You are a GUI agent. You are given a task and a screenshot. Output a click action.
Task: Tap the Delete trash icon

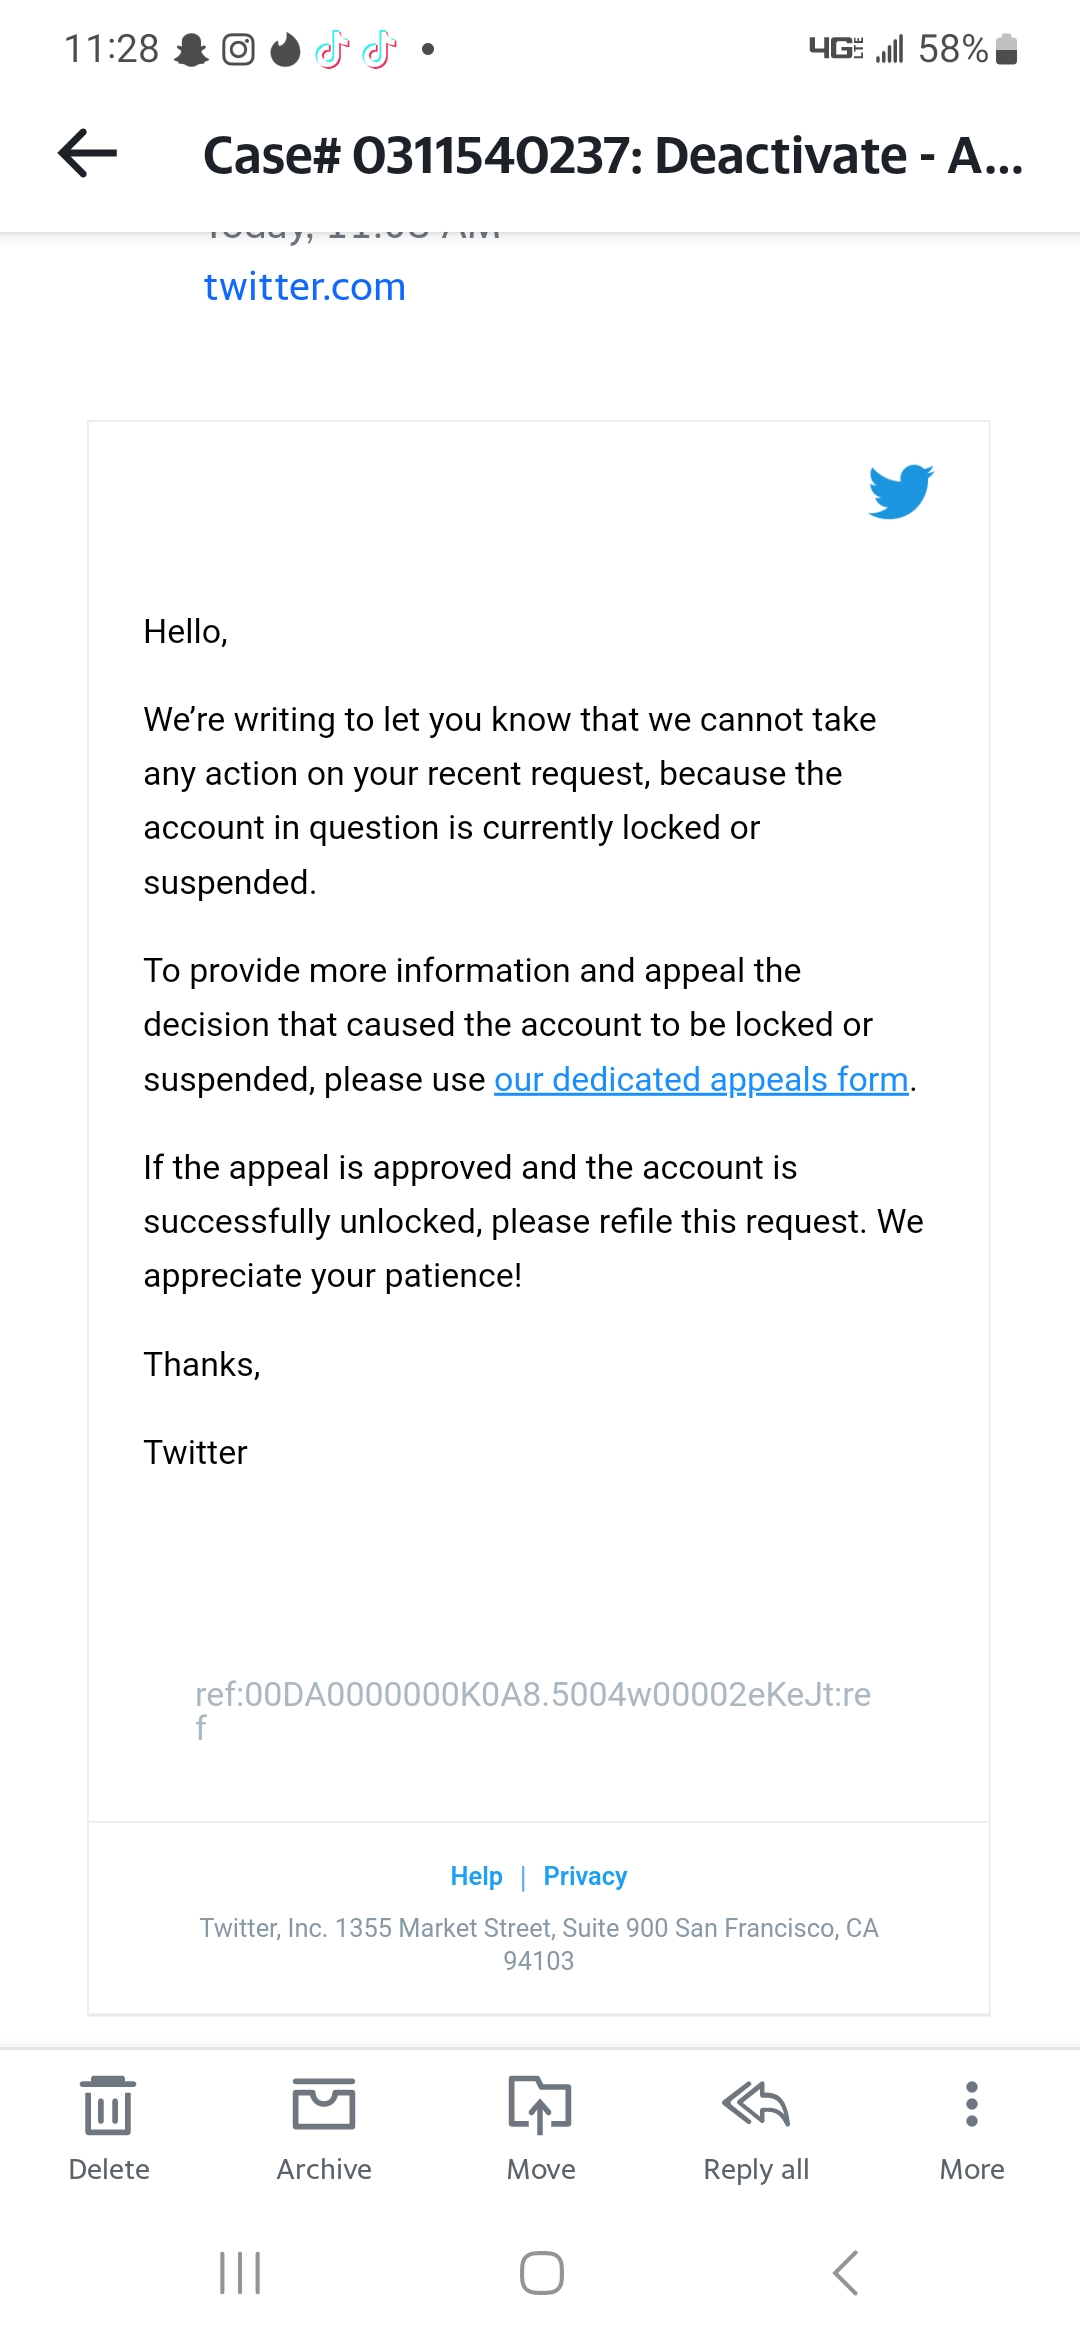coord(108,2105)
